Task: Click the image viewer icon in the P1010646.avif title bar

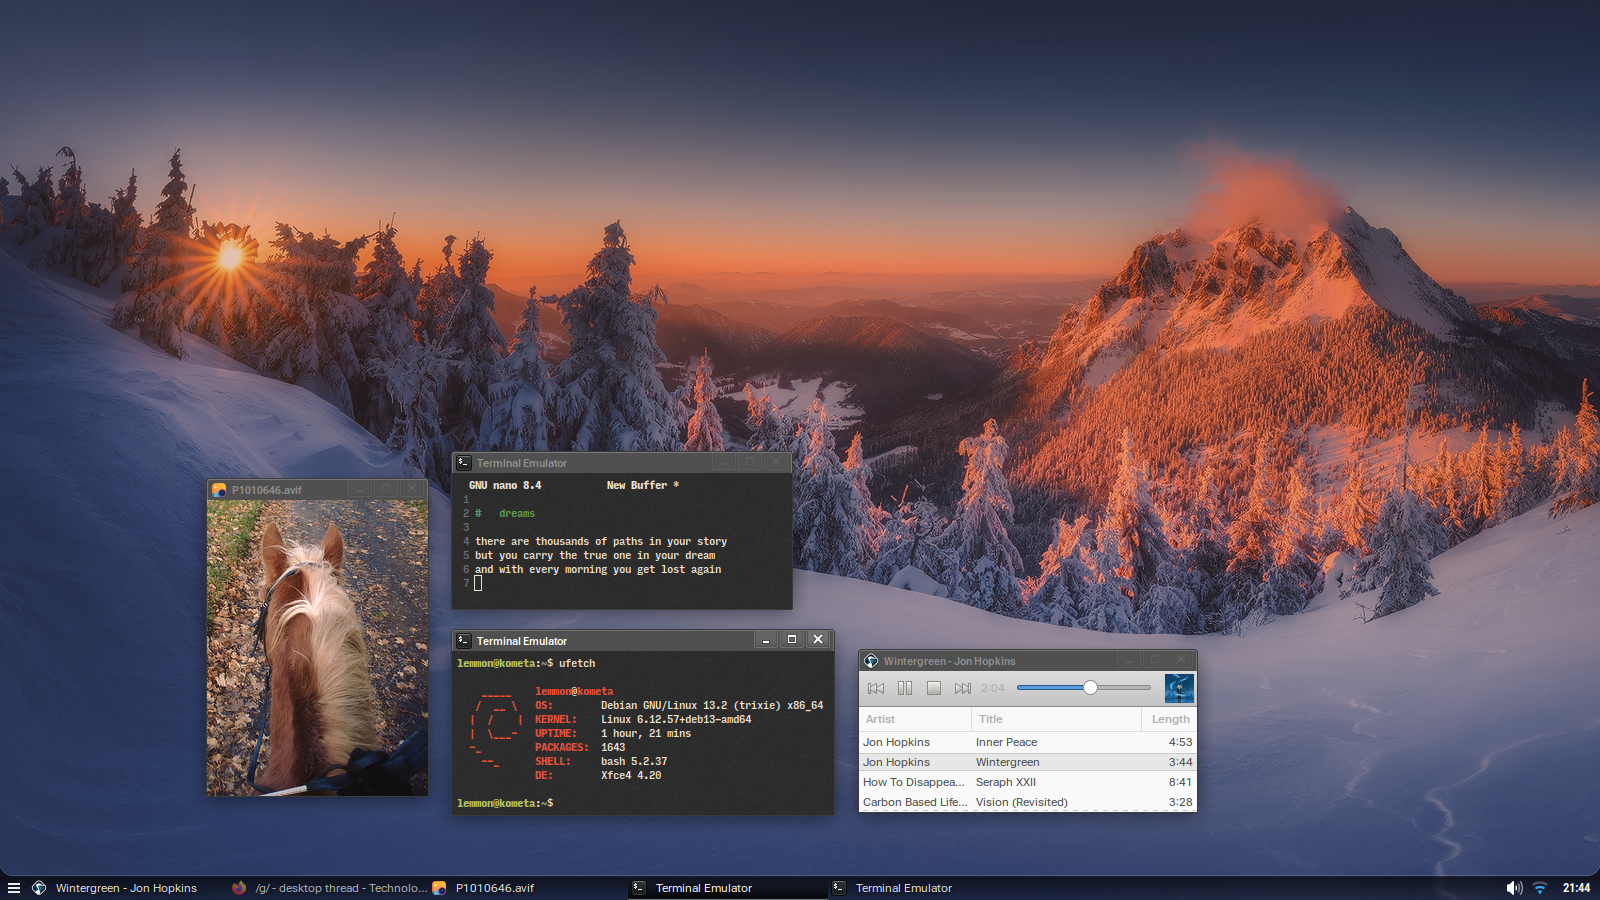Action: 219,490
